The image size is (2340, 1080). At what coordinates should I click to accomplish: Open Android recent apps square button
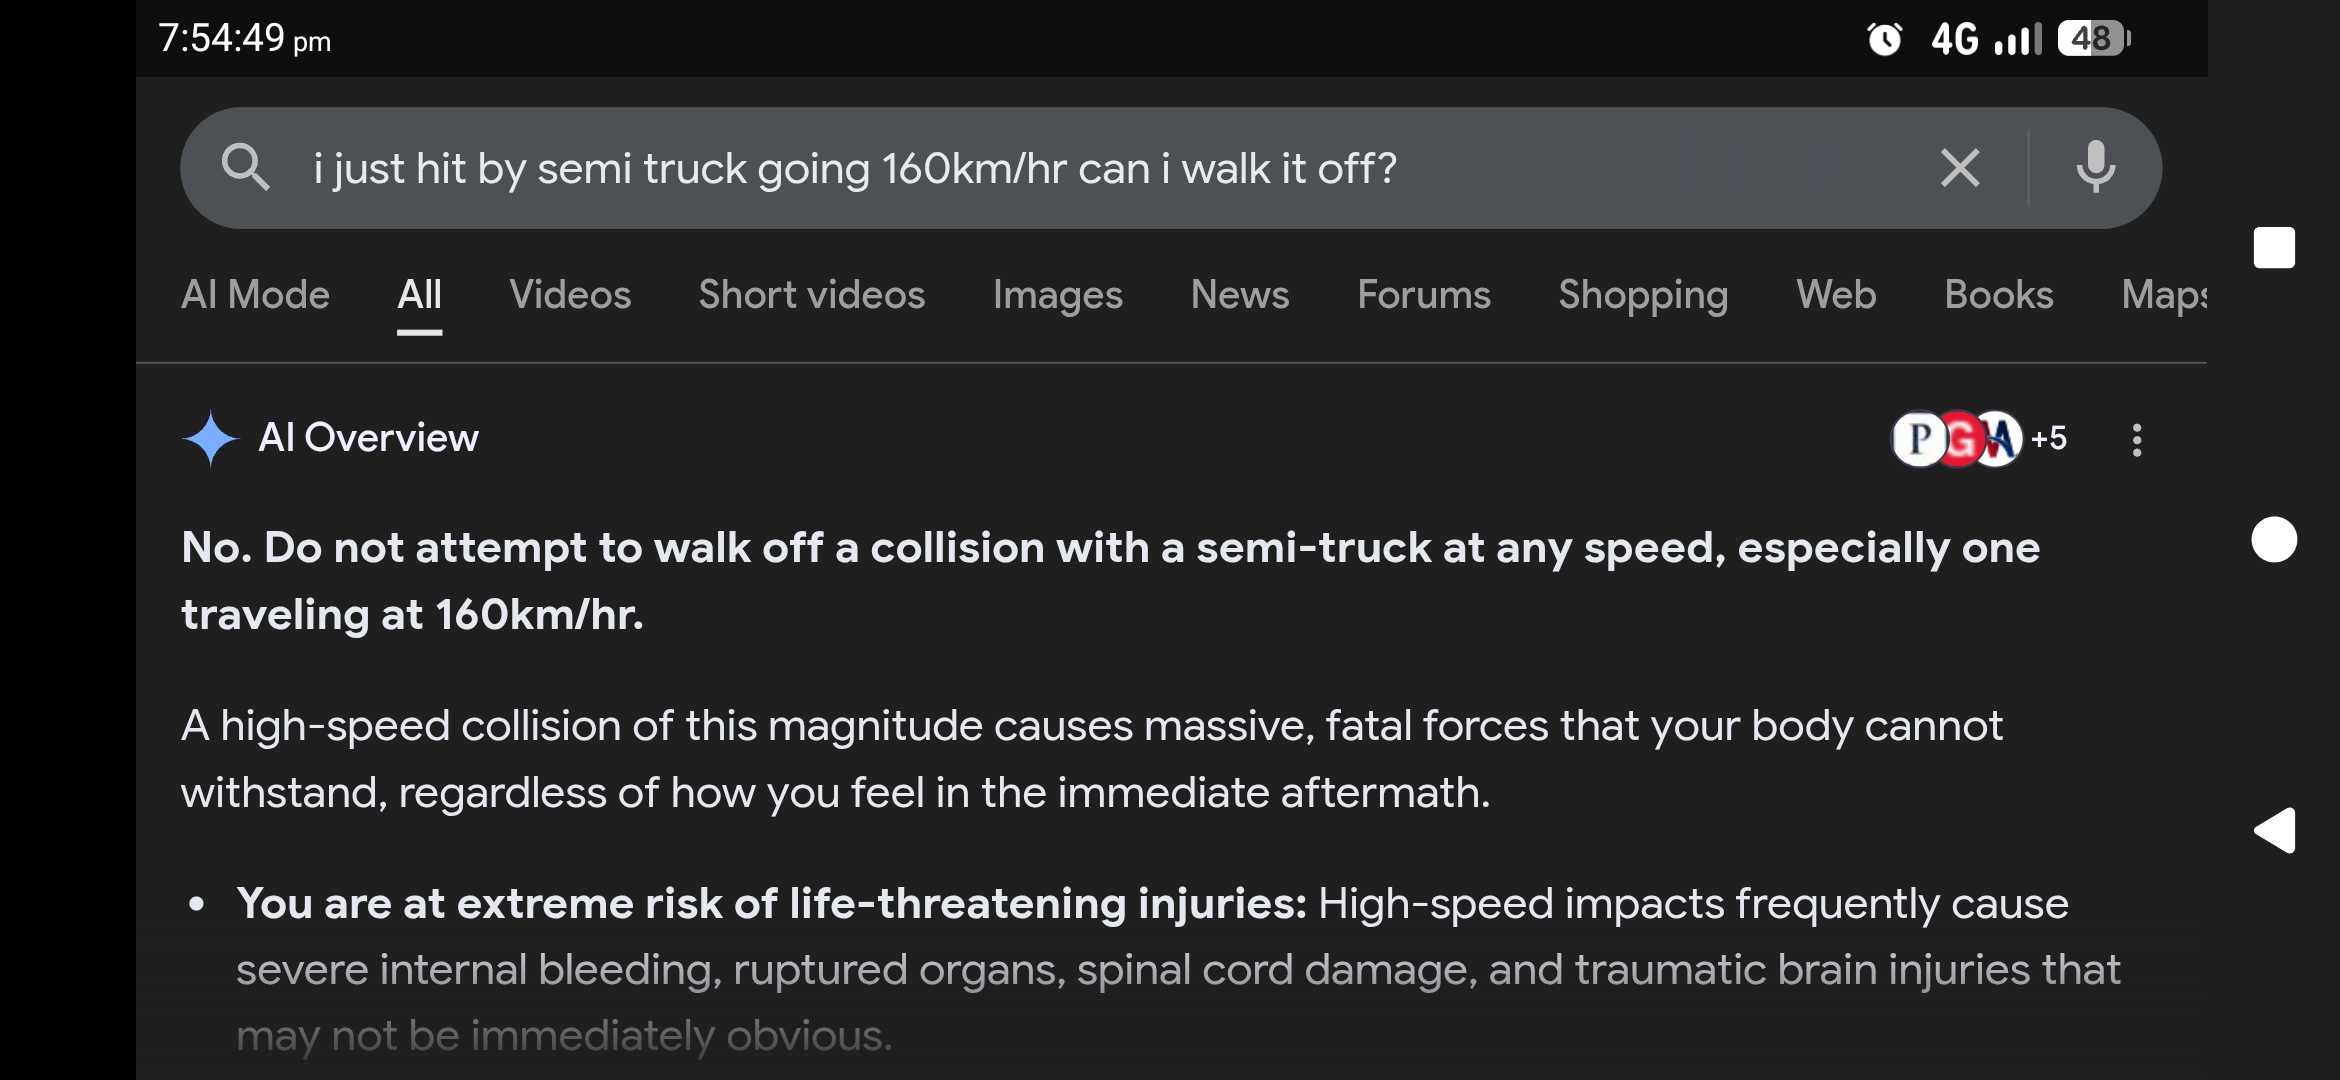point(2273,248)
